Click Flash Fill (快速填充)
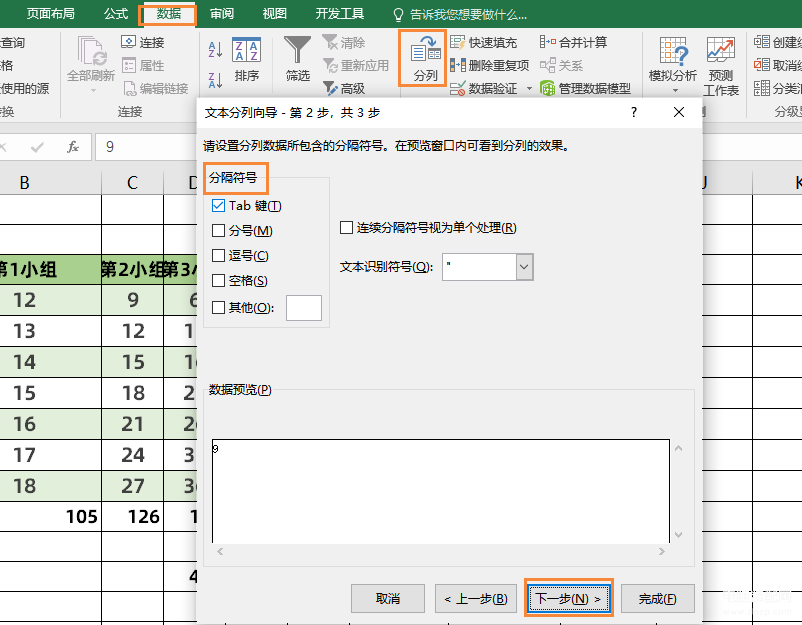Screen dimensions: 802x625 484,42
